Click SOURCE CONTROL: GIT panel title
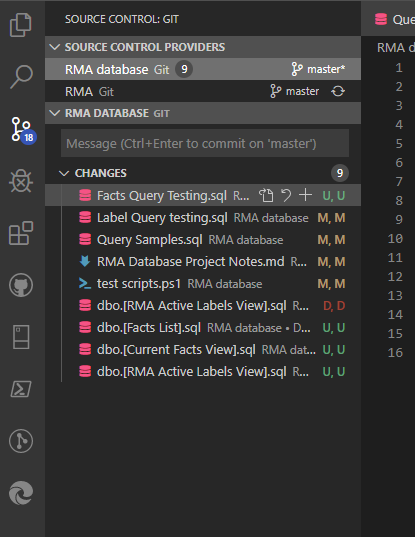The image size is (415, 537). [x=122, y=19]
